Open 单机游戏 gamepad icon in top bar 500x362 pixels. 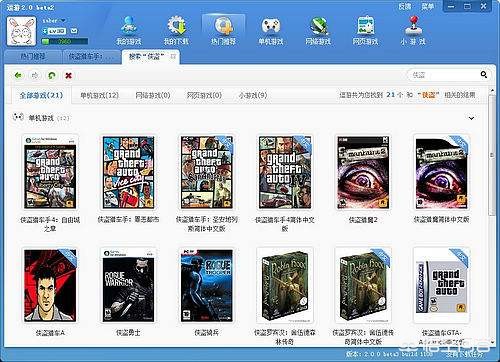tap(271, 30)
